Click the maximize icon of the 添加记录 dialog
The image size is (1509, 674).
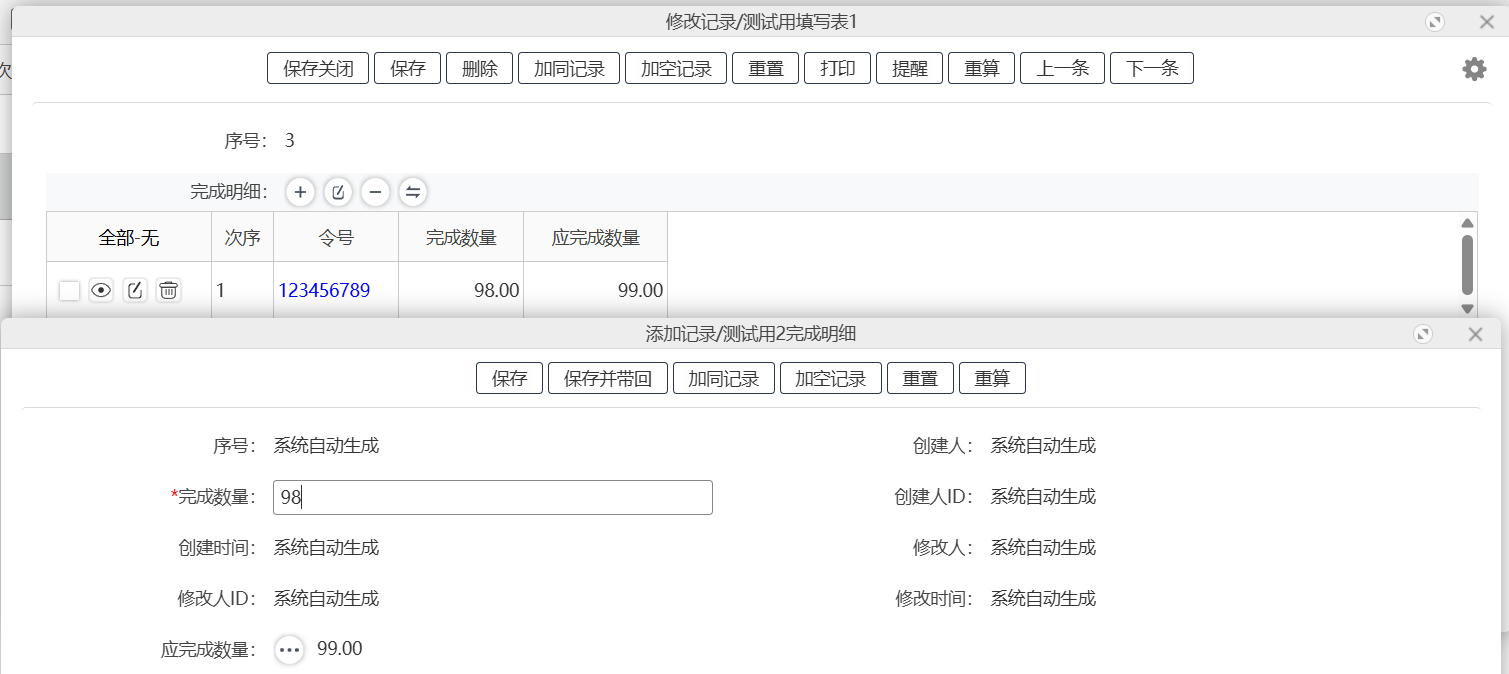[x=1422, y=334]
